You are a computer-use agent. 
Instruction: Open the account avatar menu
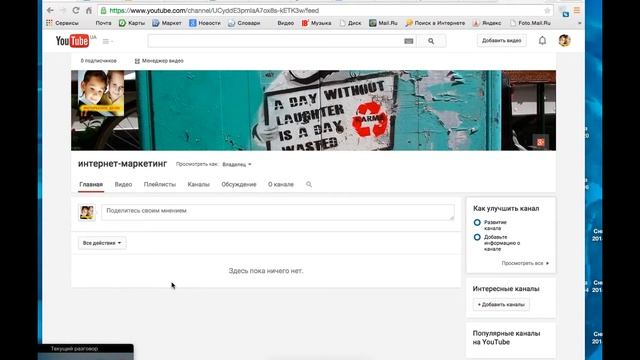coord(564,40)
